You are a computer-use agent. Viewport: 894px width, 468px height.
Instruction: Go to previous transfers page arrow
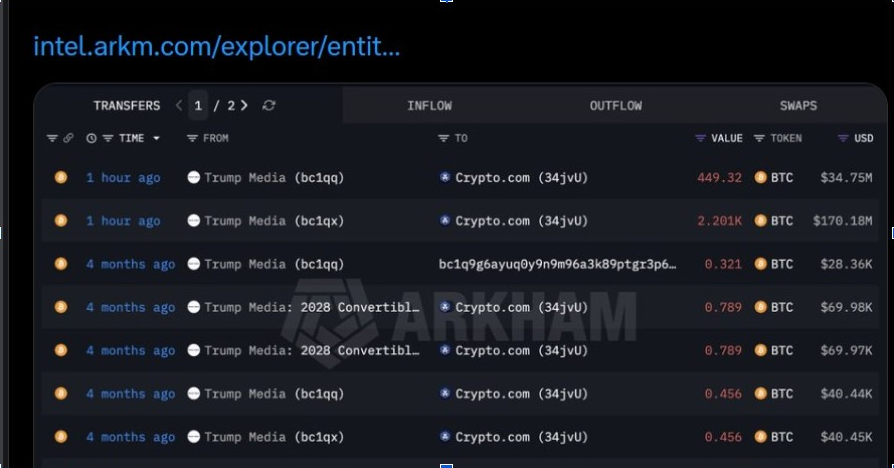point(179,105)
